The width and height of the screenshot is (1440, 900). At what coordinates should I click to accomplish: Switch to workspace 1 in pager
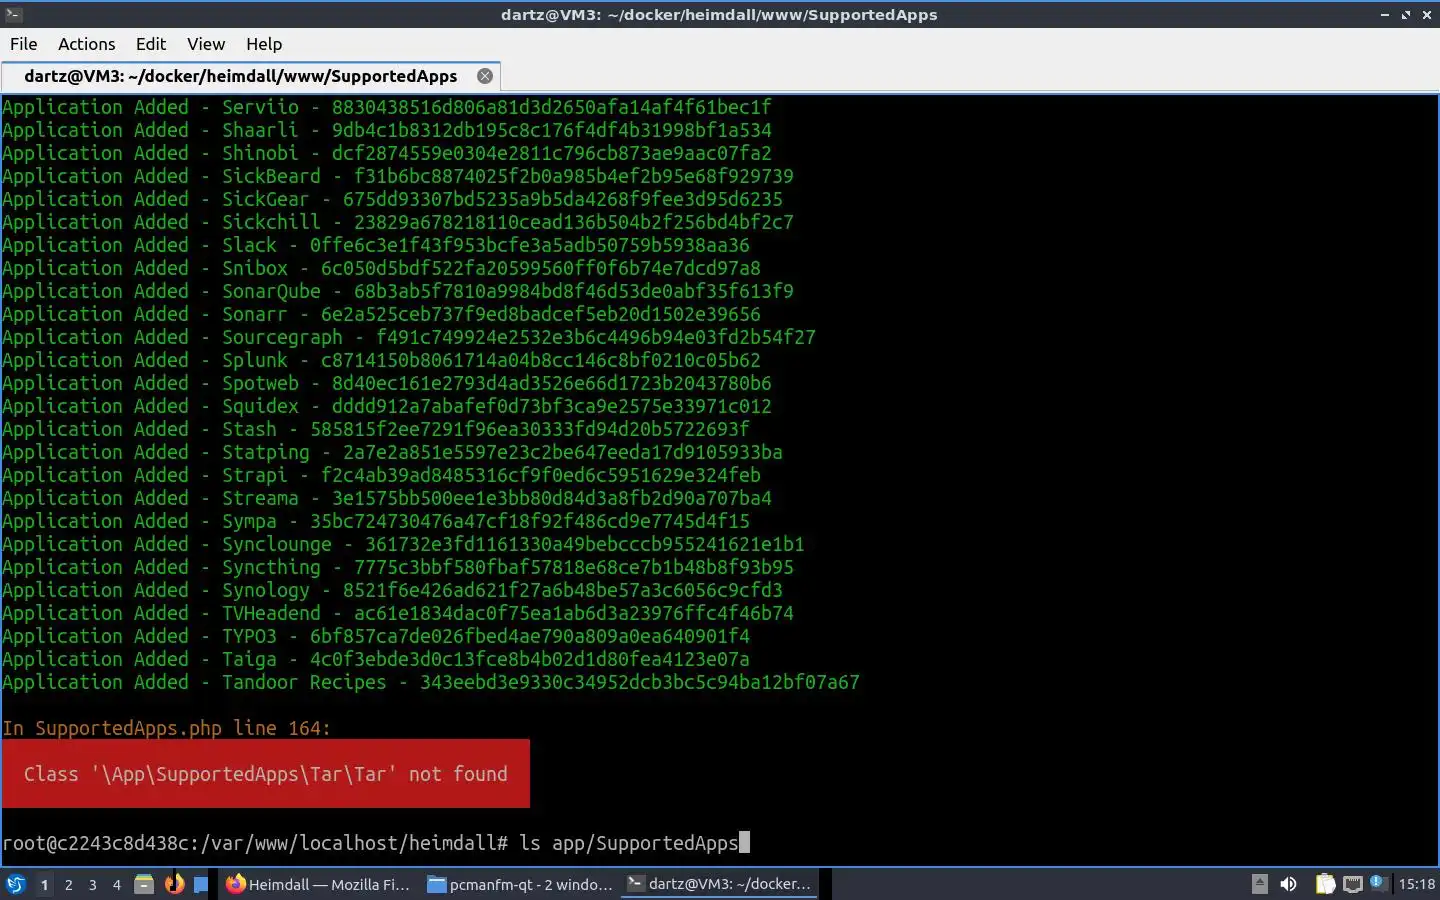point(44,884)
